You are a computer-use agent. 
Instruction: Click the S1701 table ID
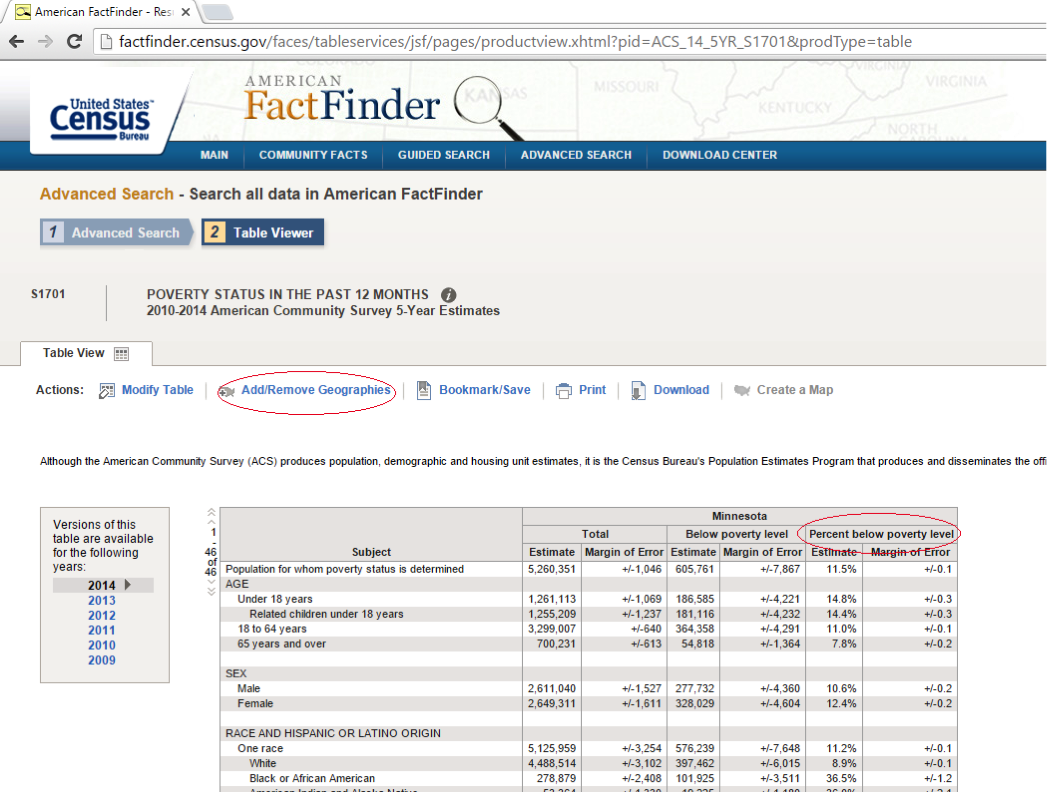(48, 294)
